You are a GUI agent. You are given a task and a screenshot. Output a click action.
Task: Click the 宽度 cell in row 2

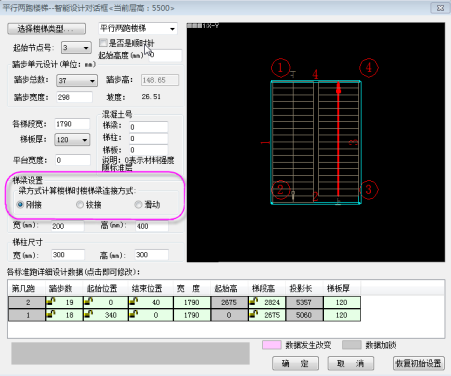(192, 302)
